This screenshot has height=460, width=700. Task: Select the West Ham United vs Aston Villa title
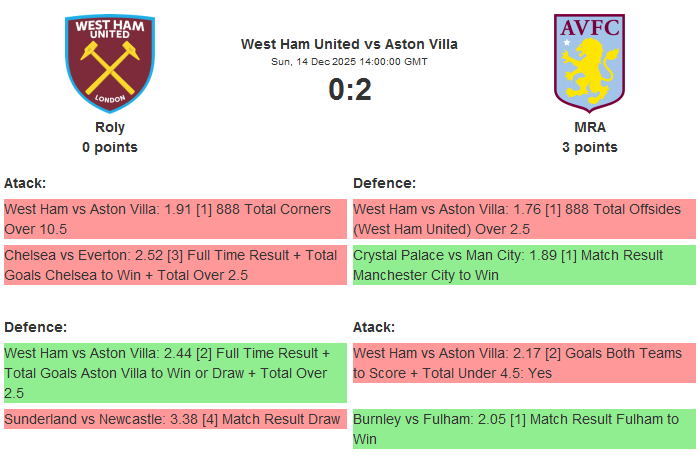[x=349, y=44]
